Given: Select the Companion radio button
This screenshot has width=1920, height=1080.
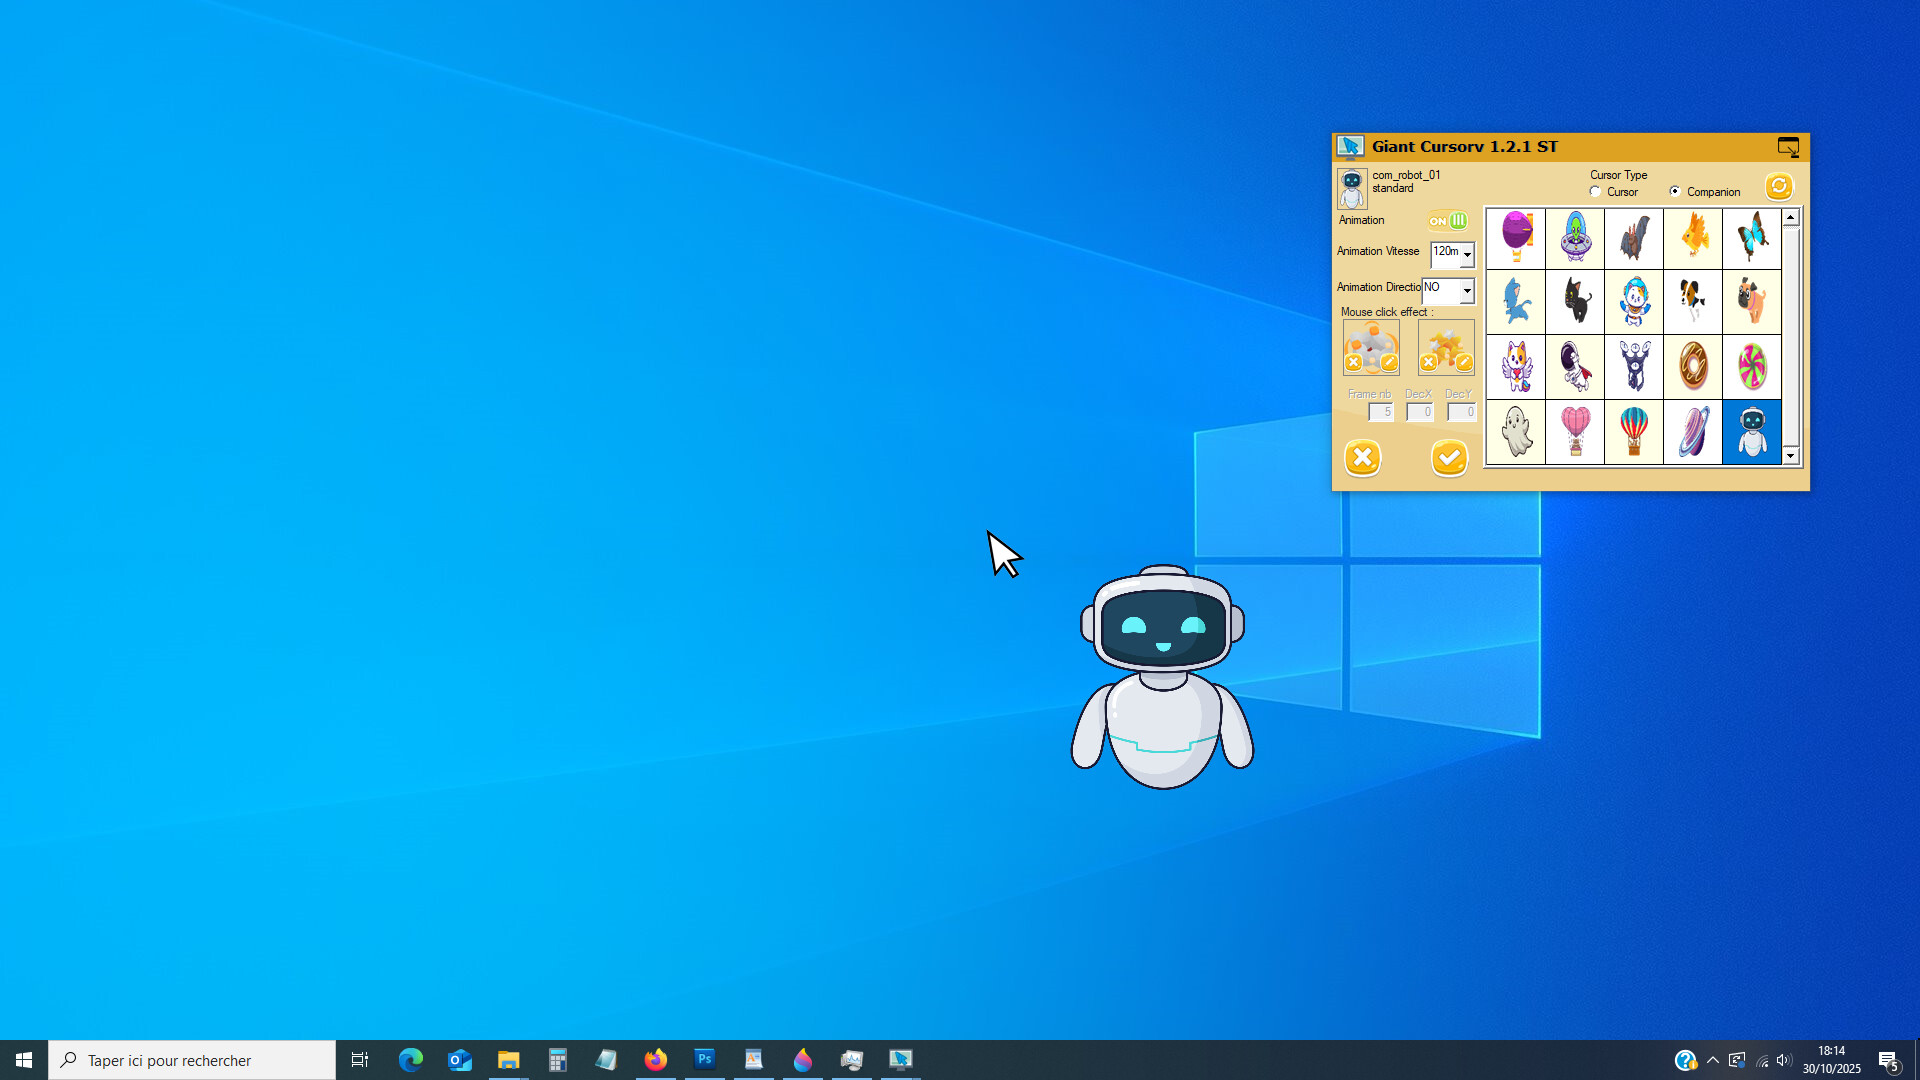Looking at the screenshot, I should 1674,192.
